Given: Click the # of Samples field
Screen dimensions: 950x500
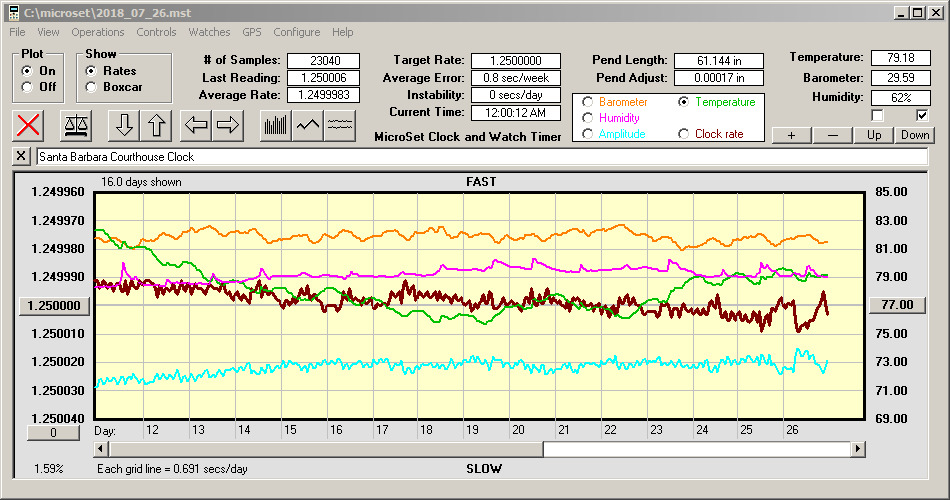Looking at the screenshot, I should point(324,61).
